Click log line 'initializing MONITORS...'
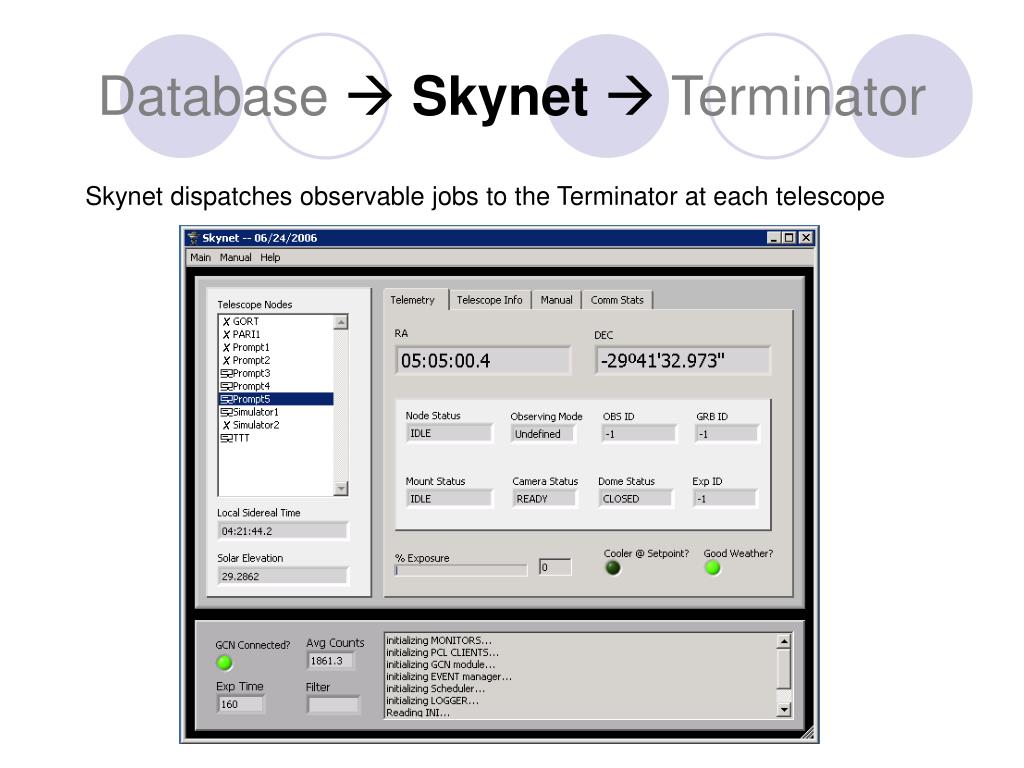 click(x=439, y=641)
